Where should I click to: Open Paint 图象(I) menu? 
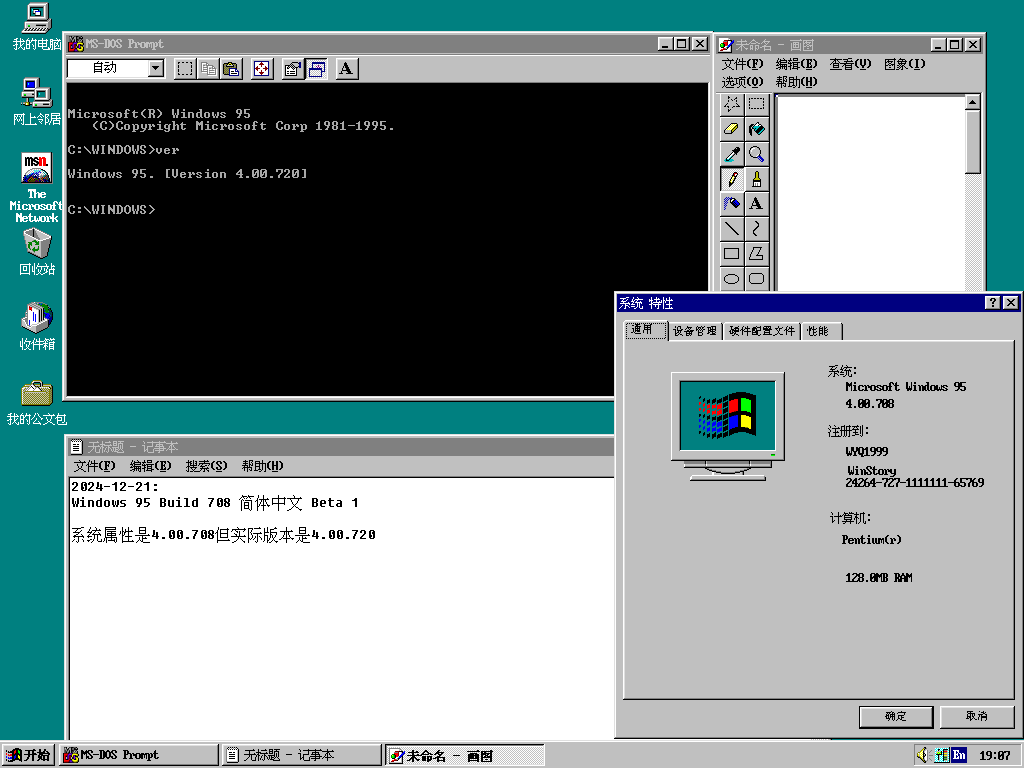click(x=904, y=64)
